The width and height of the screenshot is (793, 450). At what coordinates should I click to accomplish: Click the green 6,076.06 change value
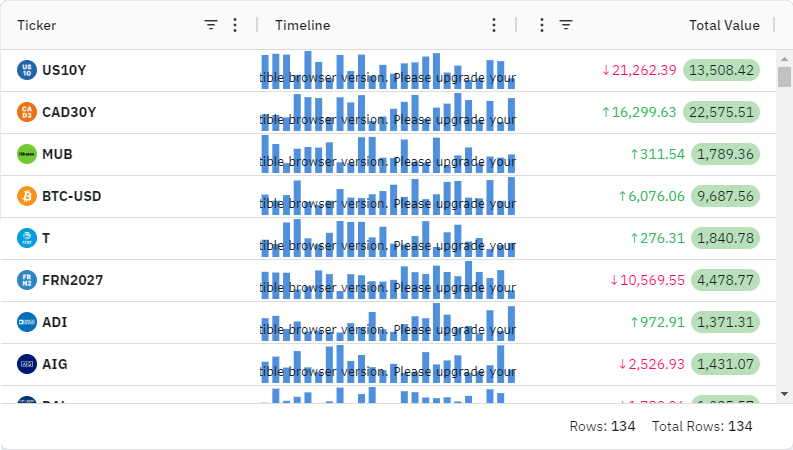(651, 196)
